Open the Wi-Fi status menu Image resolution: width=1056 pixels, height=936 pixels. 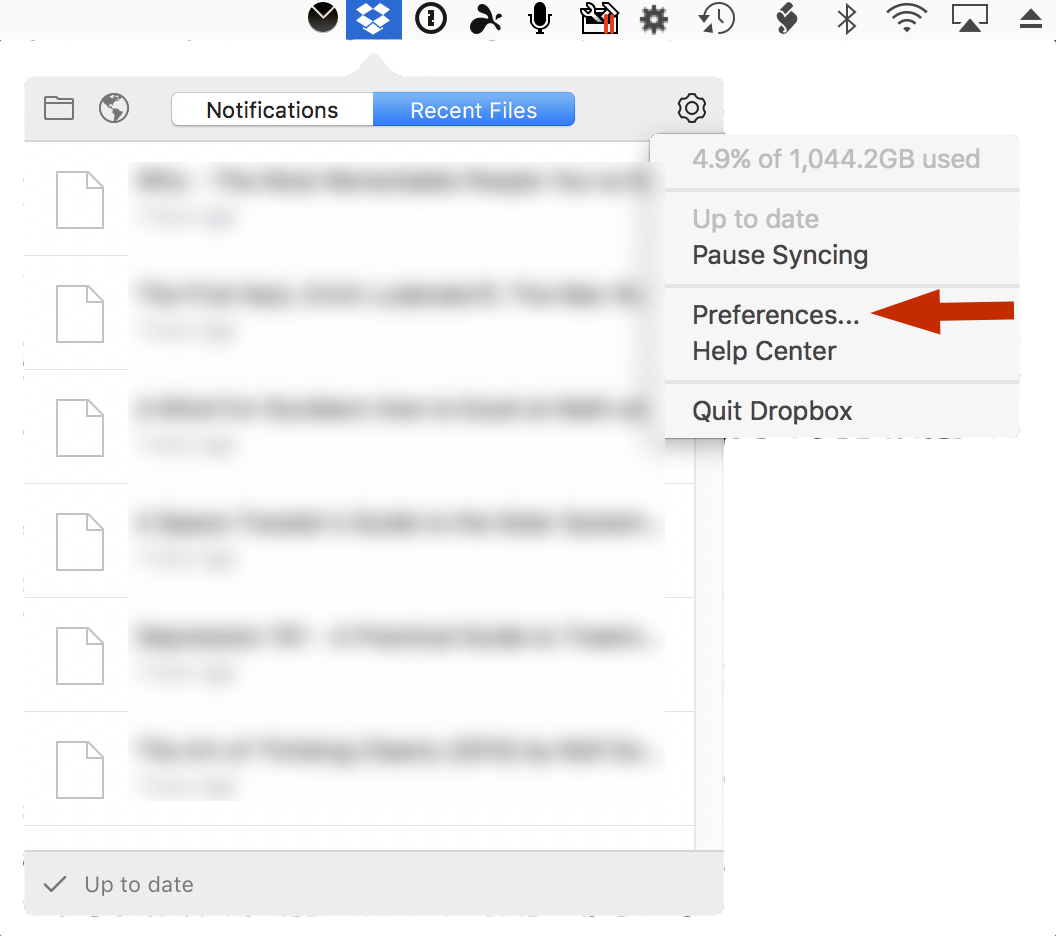tap(906, 19)
